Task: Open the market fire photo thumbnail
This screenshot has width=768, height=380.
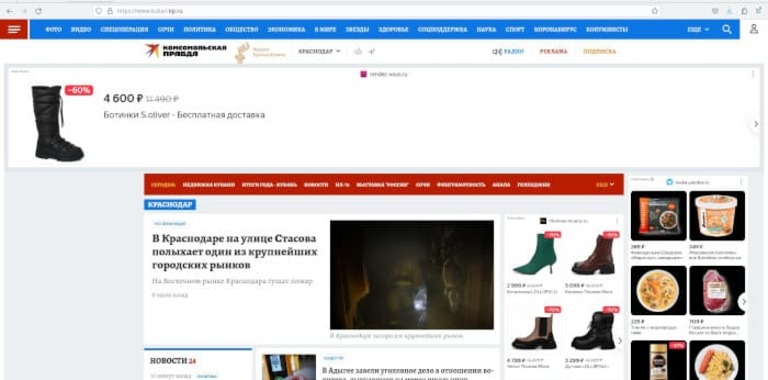Action: pos(412,275)
